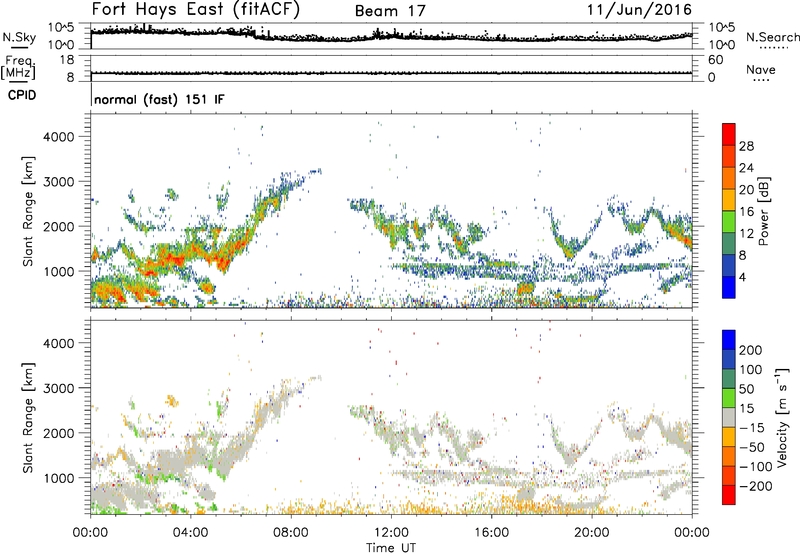Click the '1000' tick on the velocity panel

tap(59, 478)
